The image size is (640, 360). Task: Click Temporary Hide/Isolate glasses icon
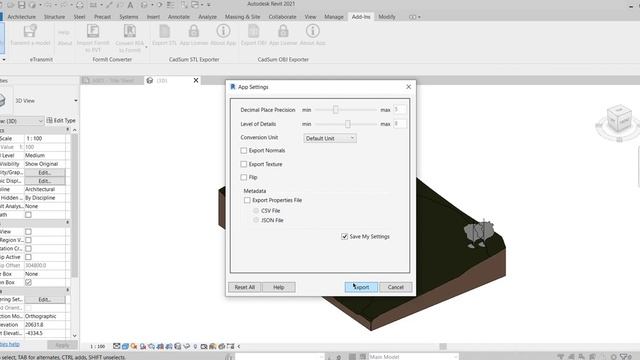tap(187, 346)
